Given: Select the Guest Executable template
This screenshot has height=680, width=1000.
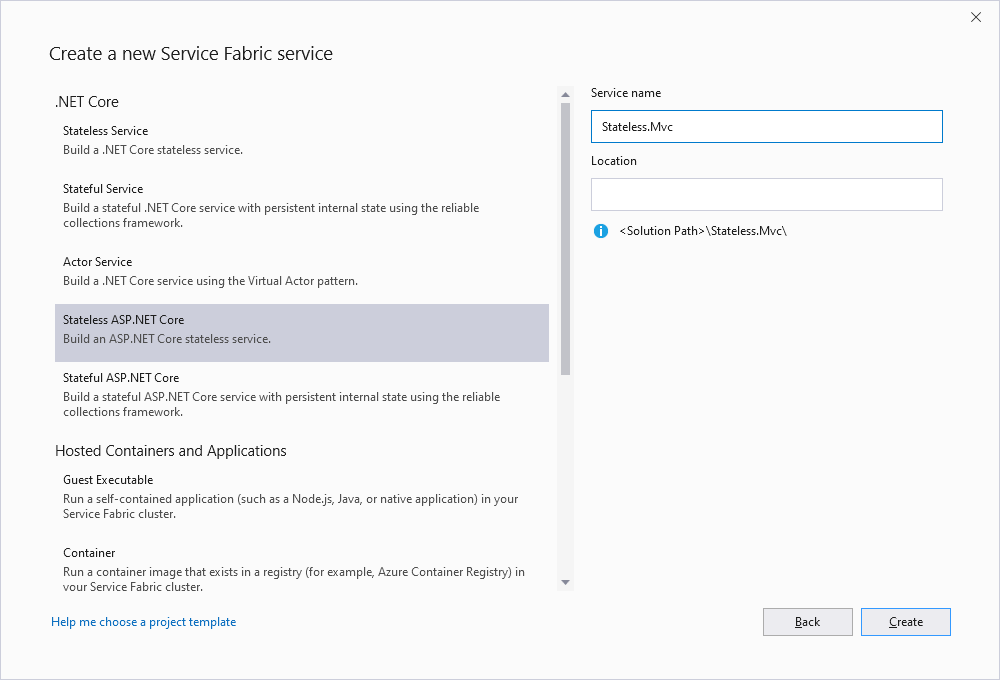Looking at the screenshot, I should click(301, 496).
